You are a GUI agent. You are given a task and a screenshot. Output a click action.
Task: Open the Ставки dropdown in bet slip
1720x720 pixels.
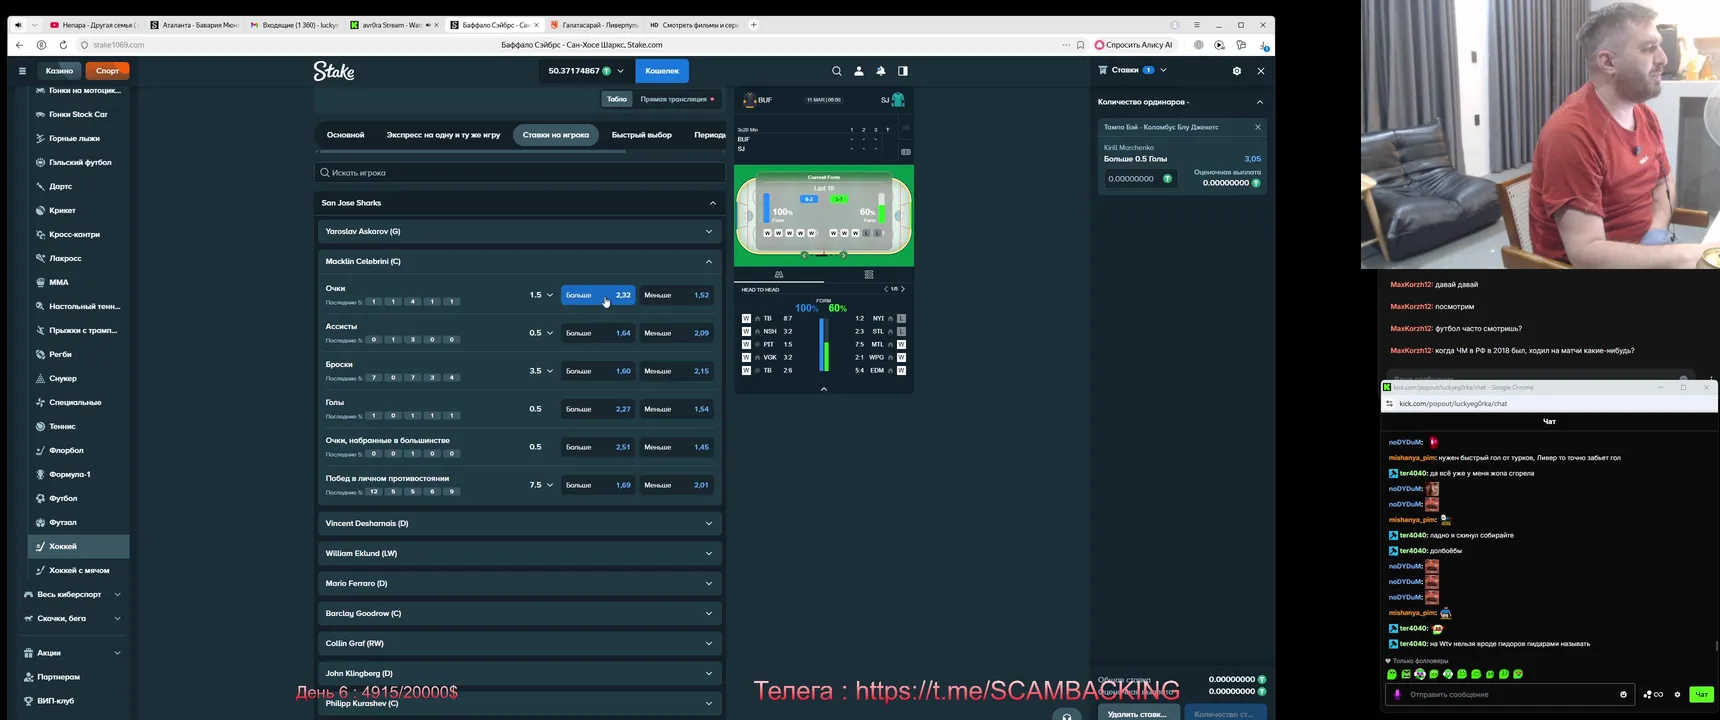(1133, 70)
